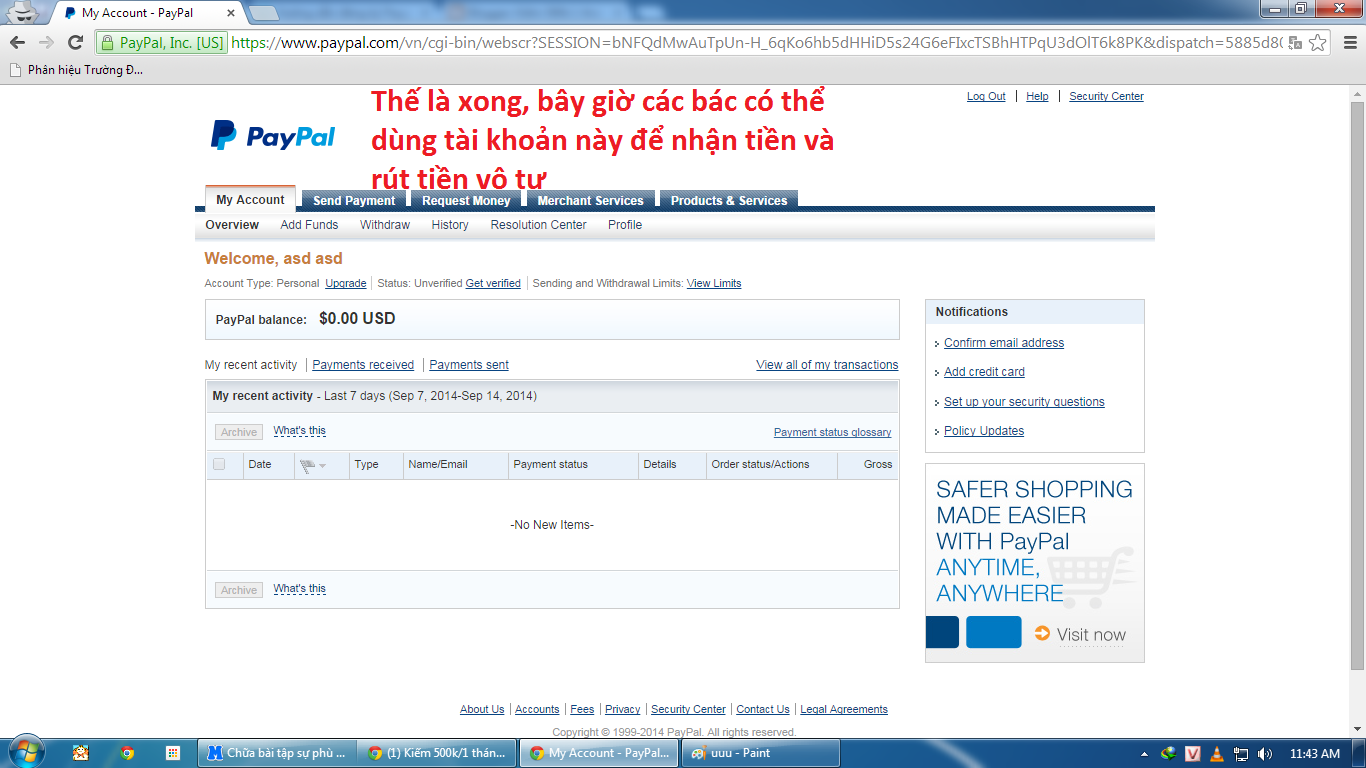Switch to Kiếm 500k/1 thán... taskbar window
The height and width of the screenshot is (768, 1366).
(x=438, y=753)
